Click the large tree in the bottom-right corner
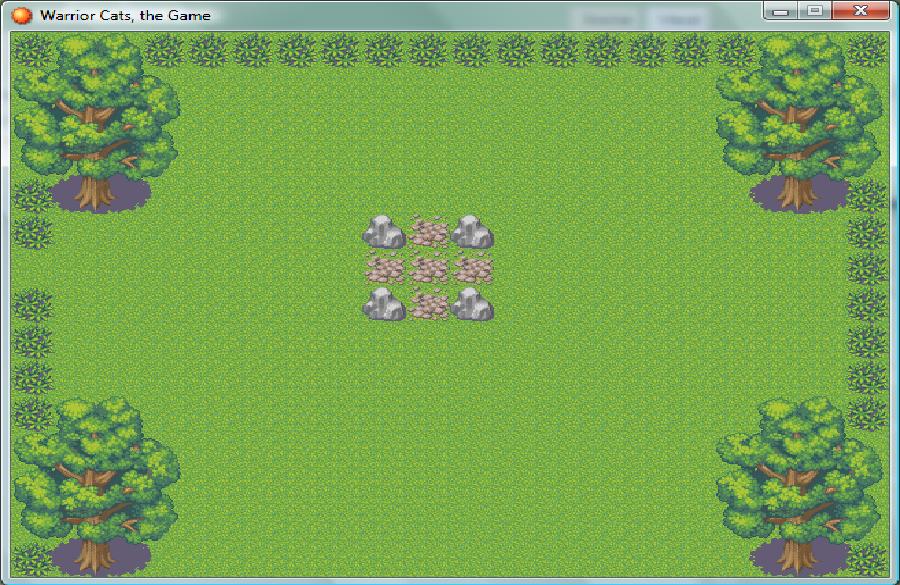The height and width of the screenshot is (585, 900). (x=798, y=486)
